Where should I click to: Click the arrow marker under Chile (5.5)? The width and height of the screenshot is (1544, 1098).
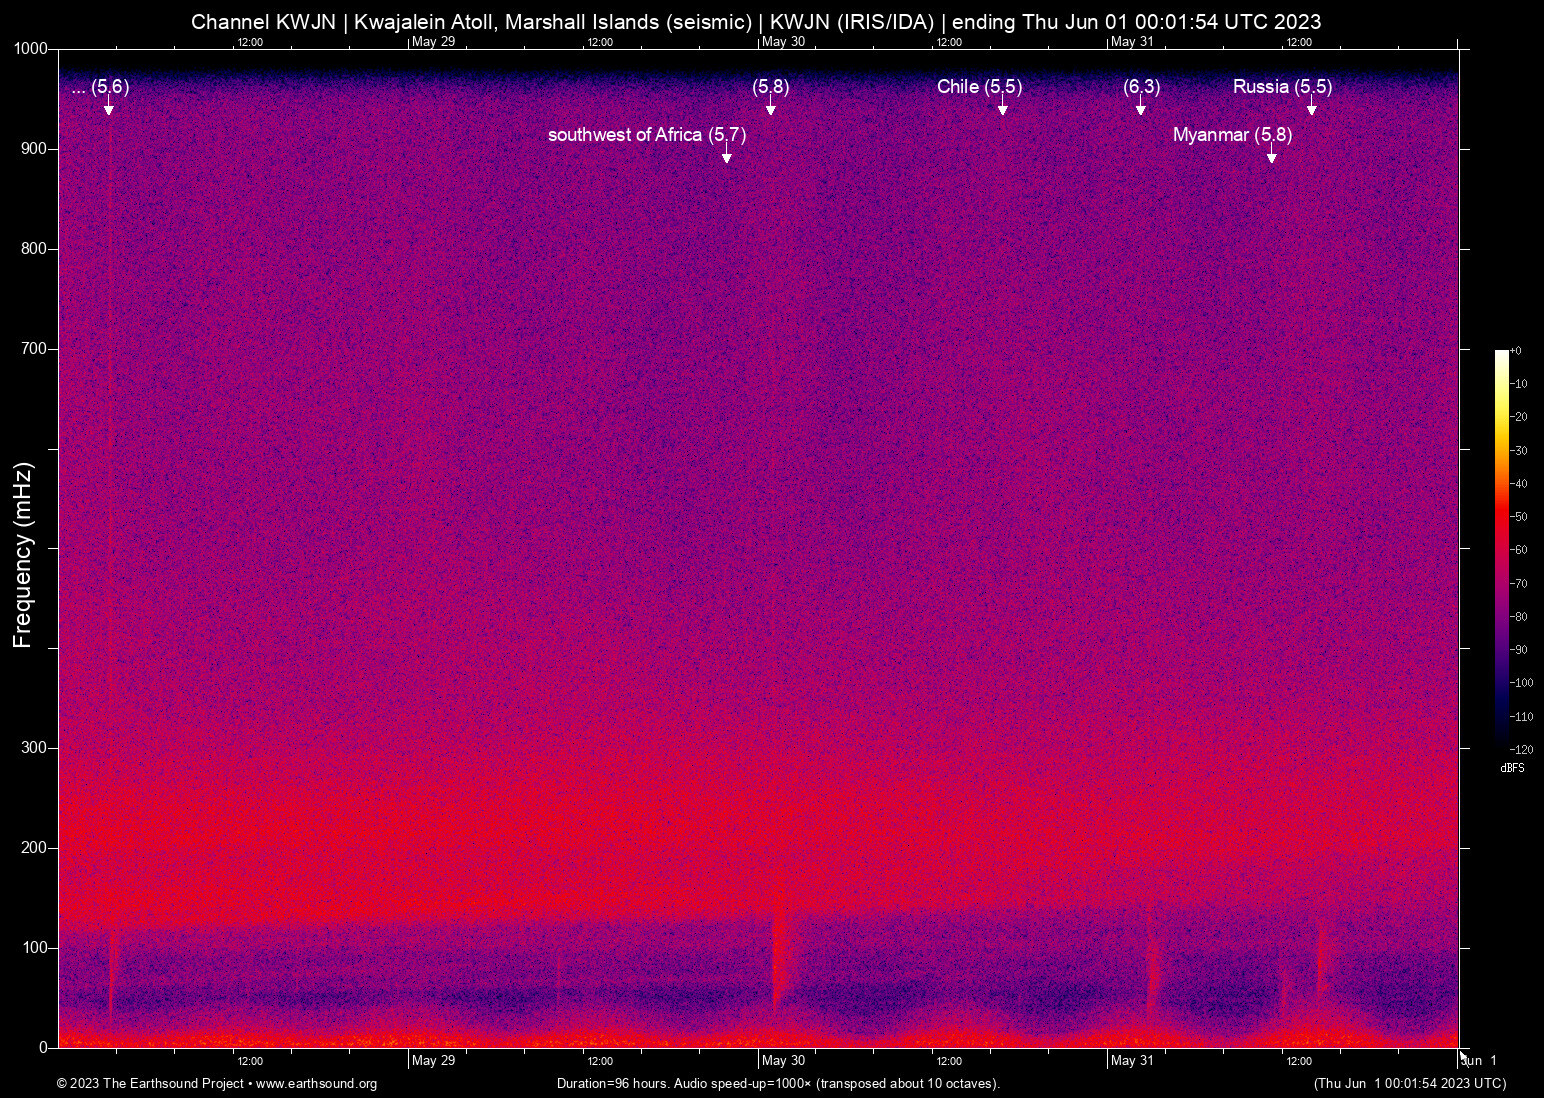click(1002, 108)
